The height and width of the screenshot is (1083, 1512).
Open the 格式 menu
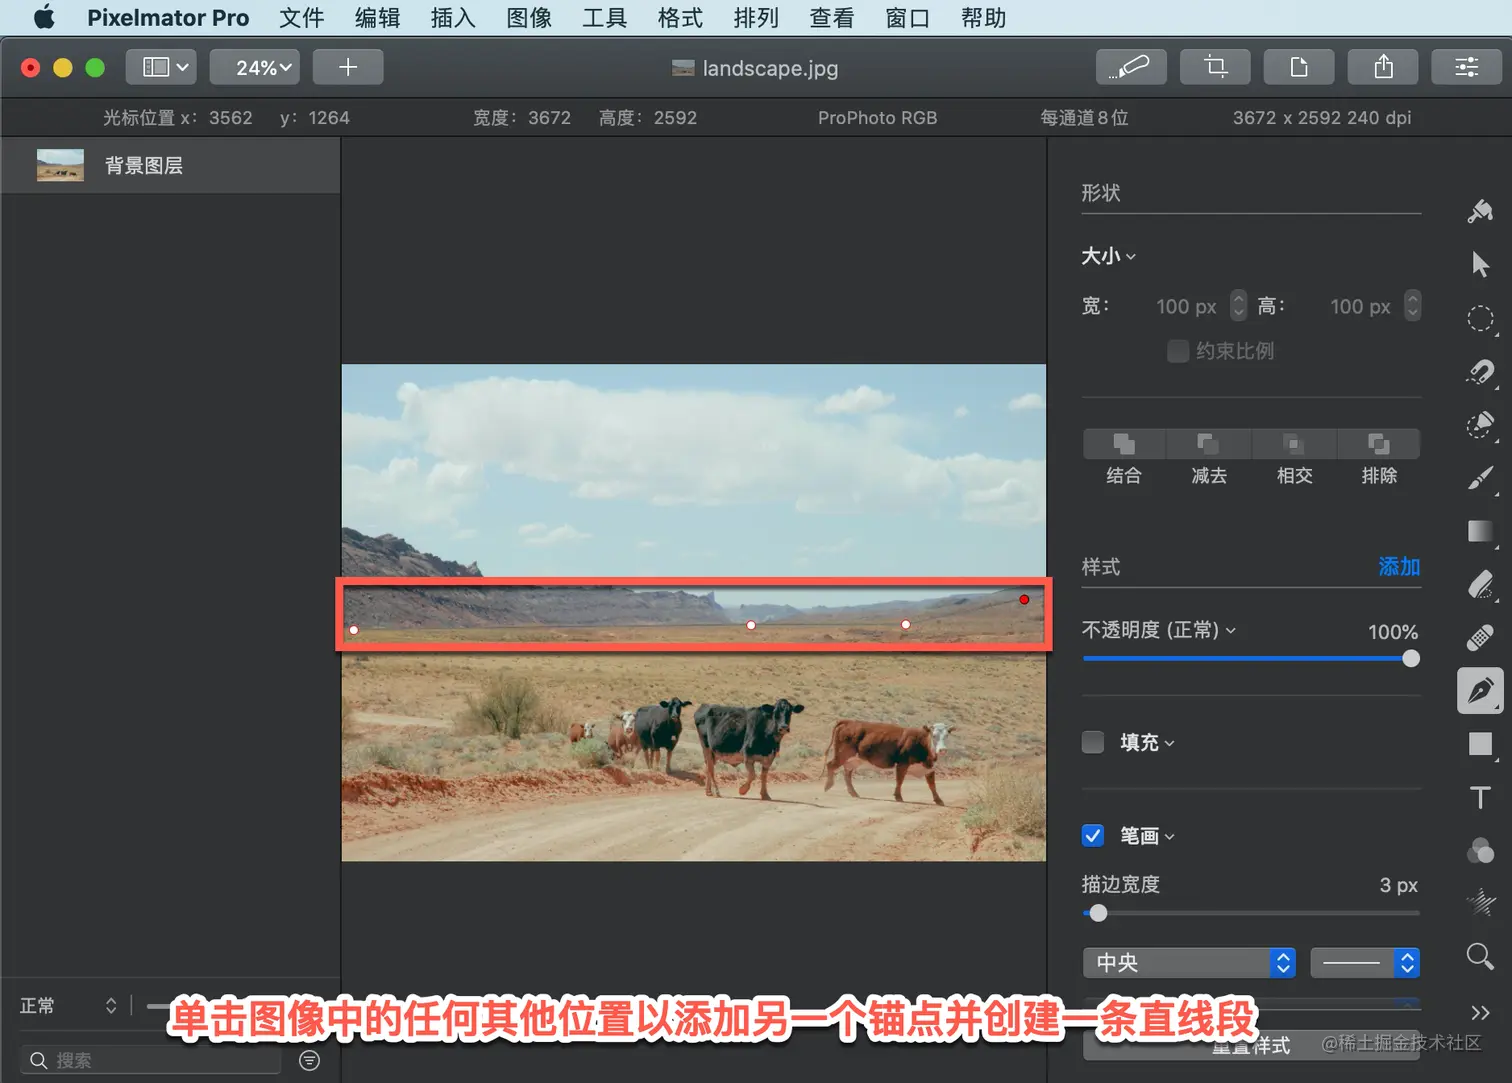[x=680, y=17]
